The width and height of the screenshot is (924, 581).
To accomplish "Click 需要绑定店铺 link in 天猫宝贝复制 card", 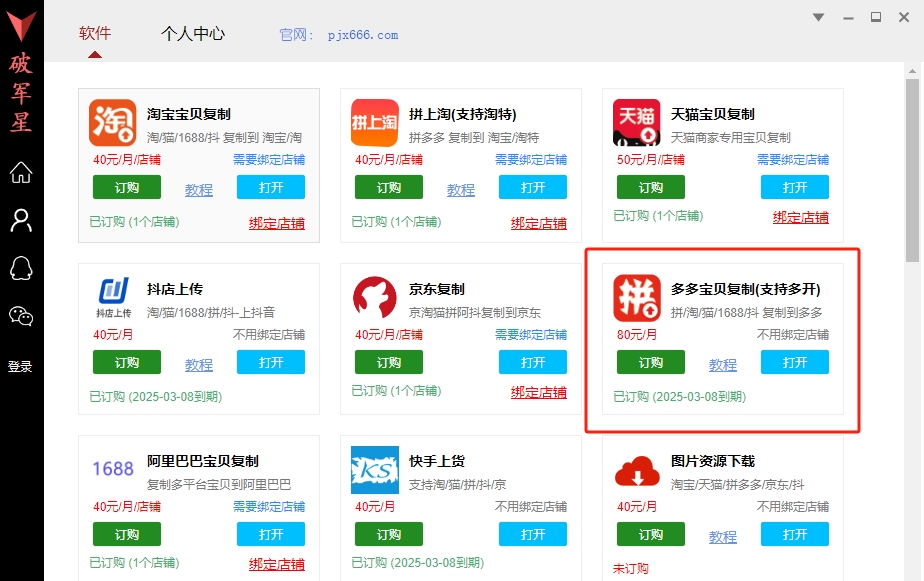I will (793, 160).
